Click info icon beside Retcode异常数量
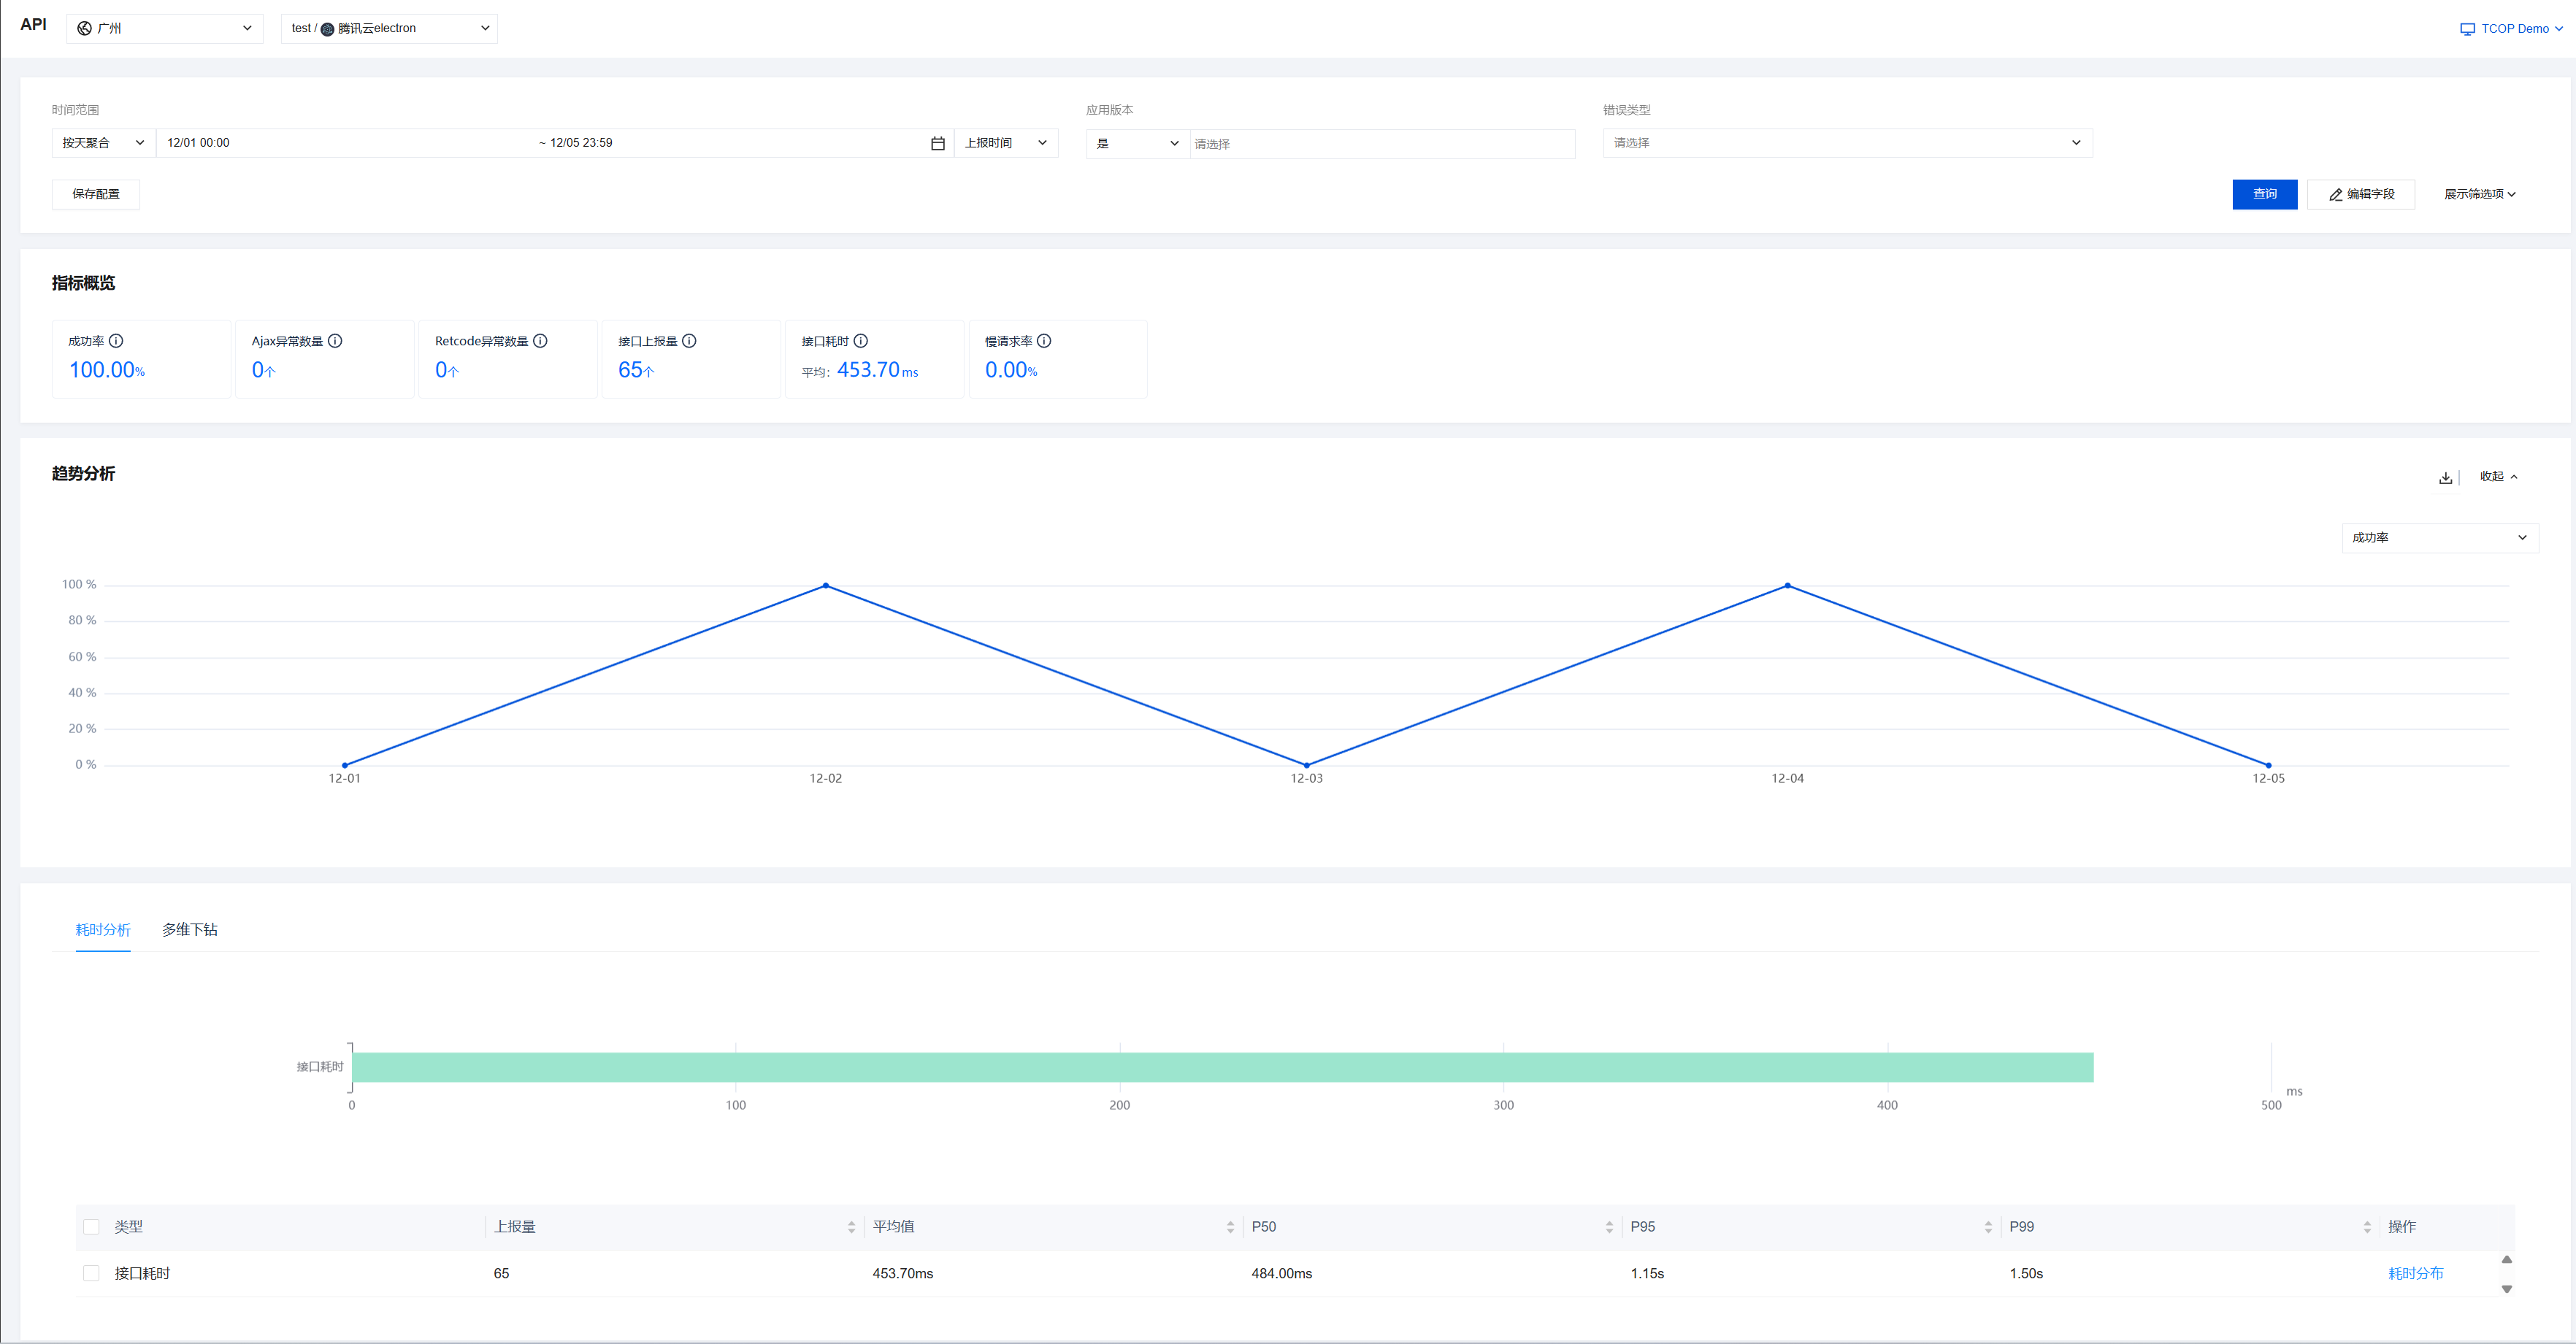 coord(540,341)
